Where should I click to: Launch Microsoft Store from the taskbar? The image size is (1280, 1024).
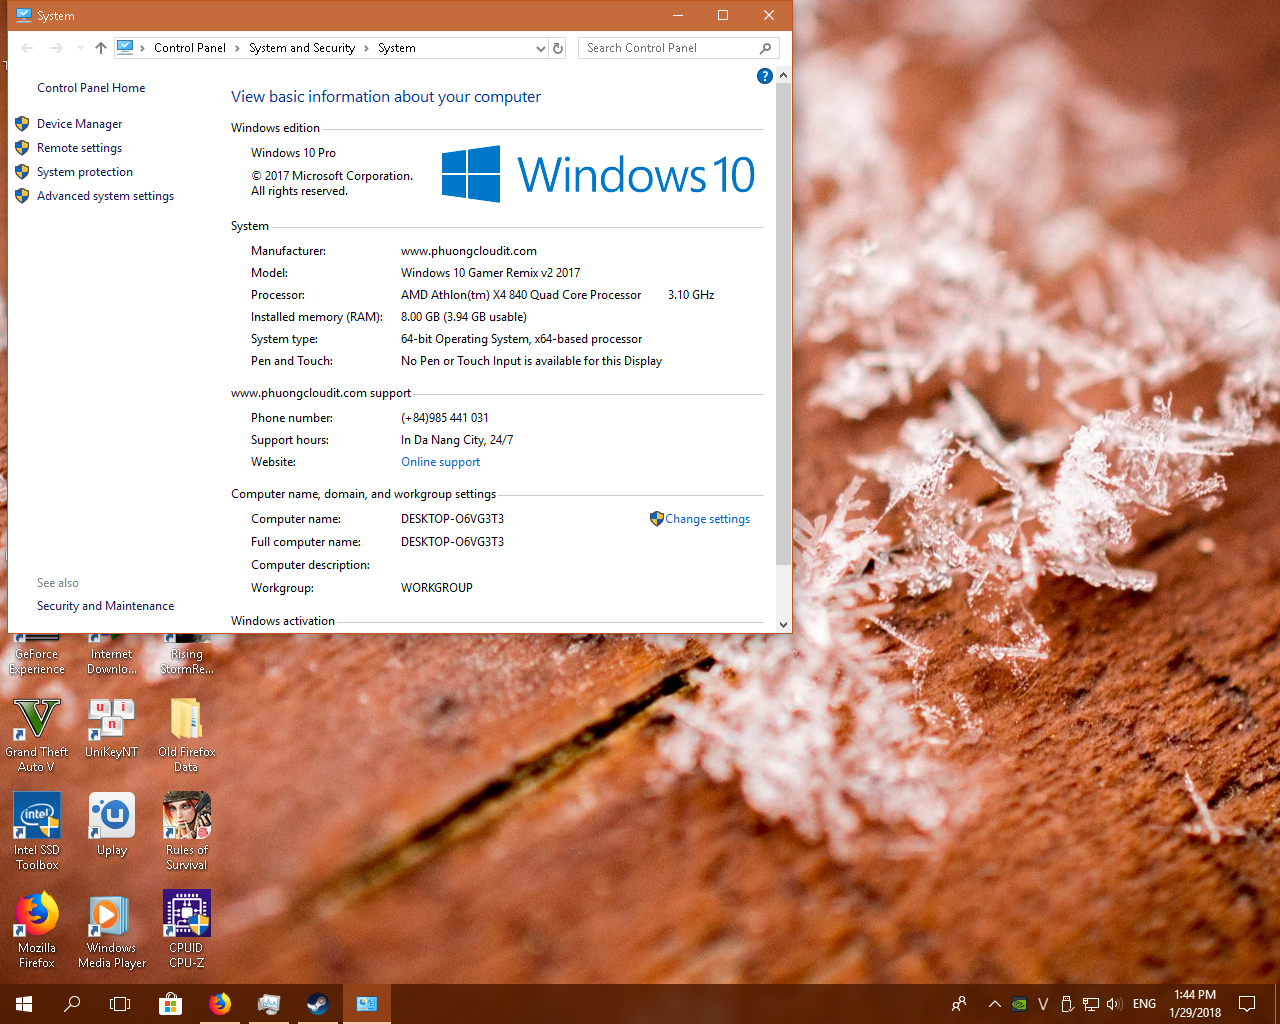pyautogui.click(x=171, y=1004)
